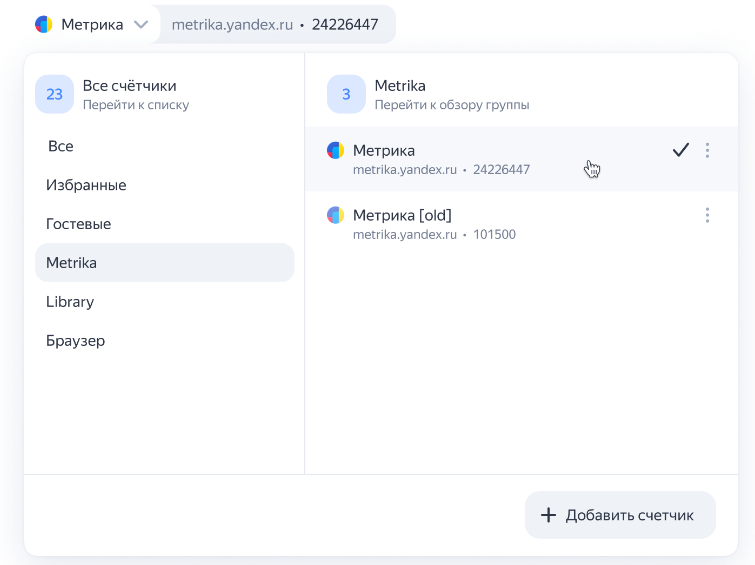
Task: Click the 3 group count badge
Action: click(346, 95)
